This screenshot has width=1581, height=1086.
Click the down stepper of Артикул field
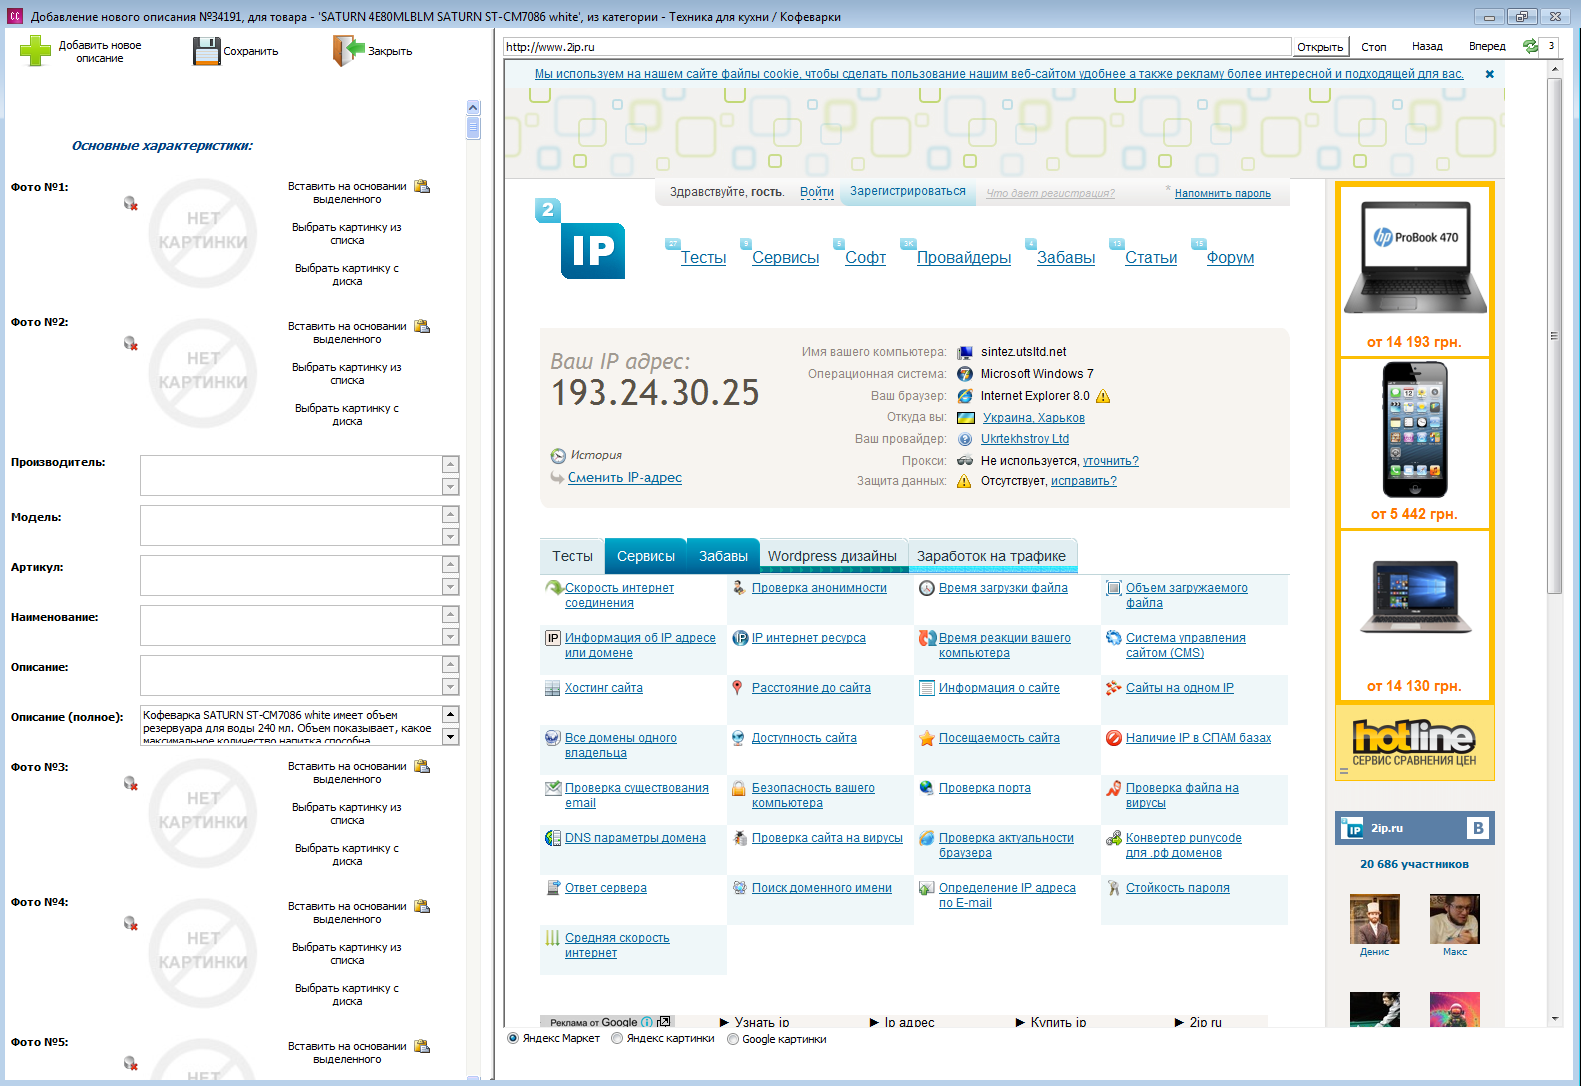[x=451, y=587]
